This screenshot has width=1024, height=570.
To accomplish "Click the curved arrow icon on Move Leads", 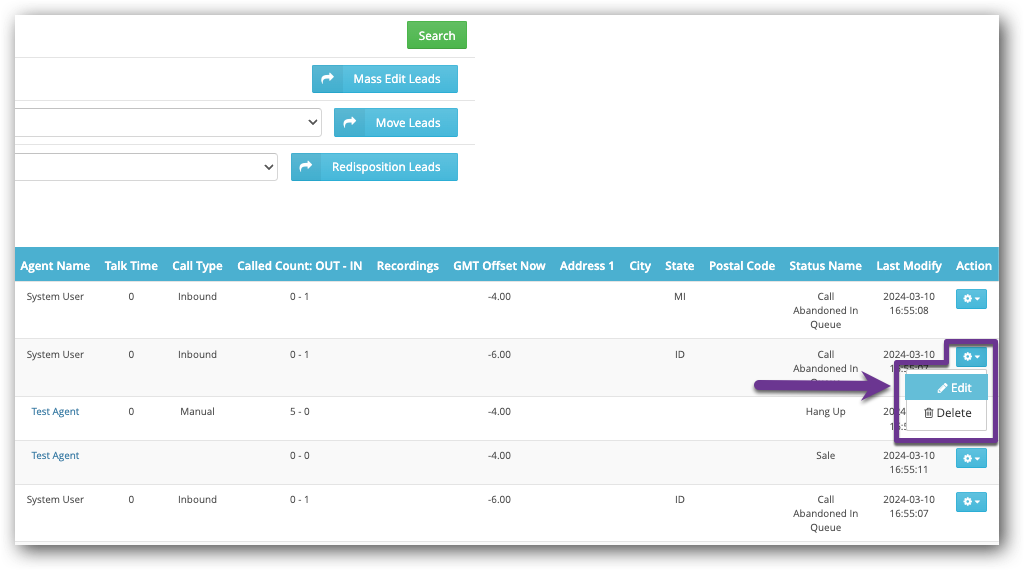I will 350,122.
